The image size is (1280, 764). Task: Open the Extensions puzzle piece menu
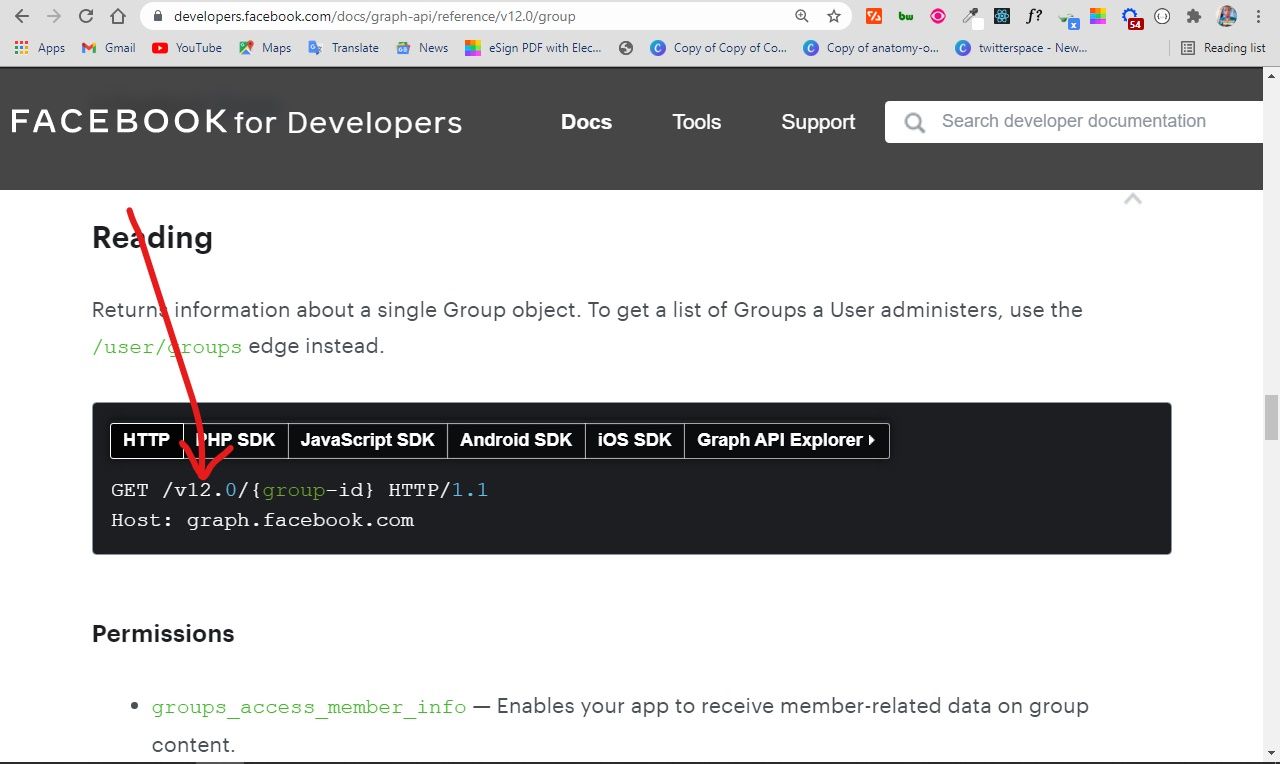1193,16
